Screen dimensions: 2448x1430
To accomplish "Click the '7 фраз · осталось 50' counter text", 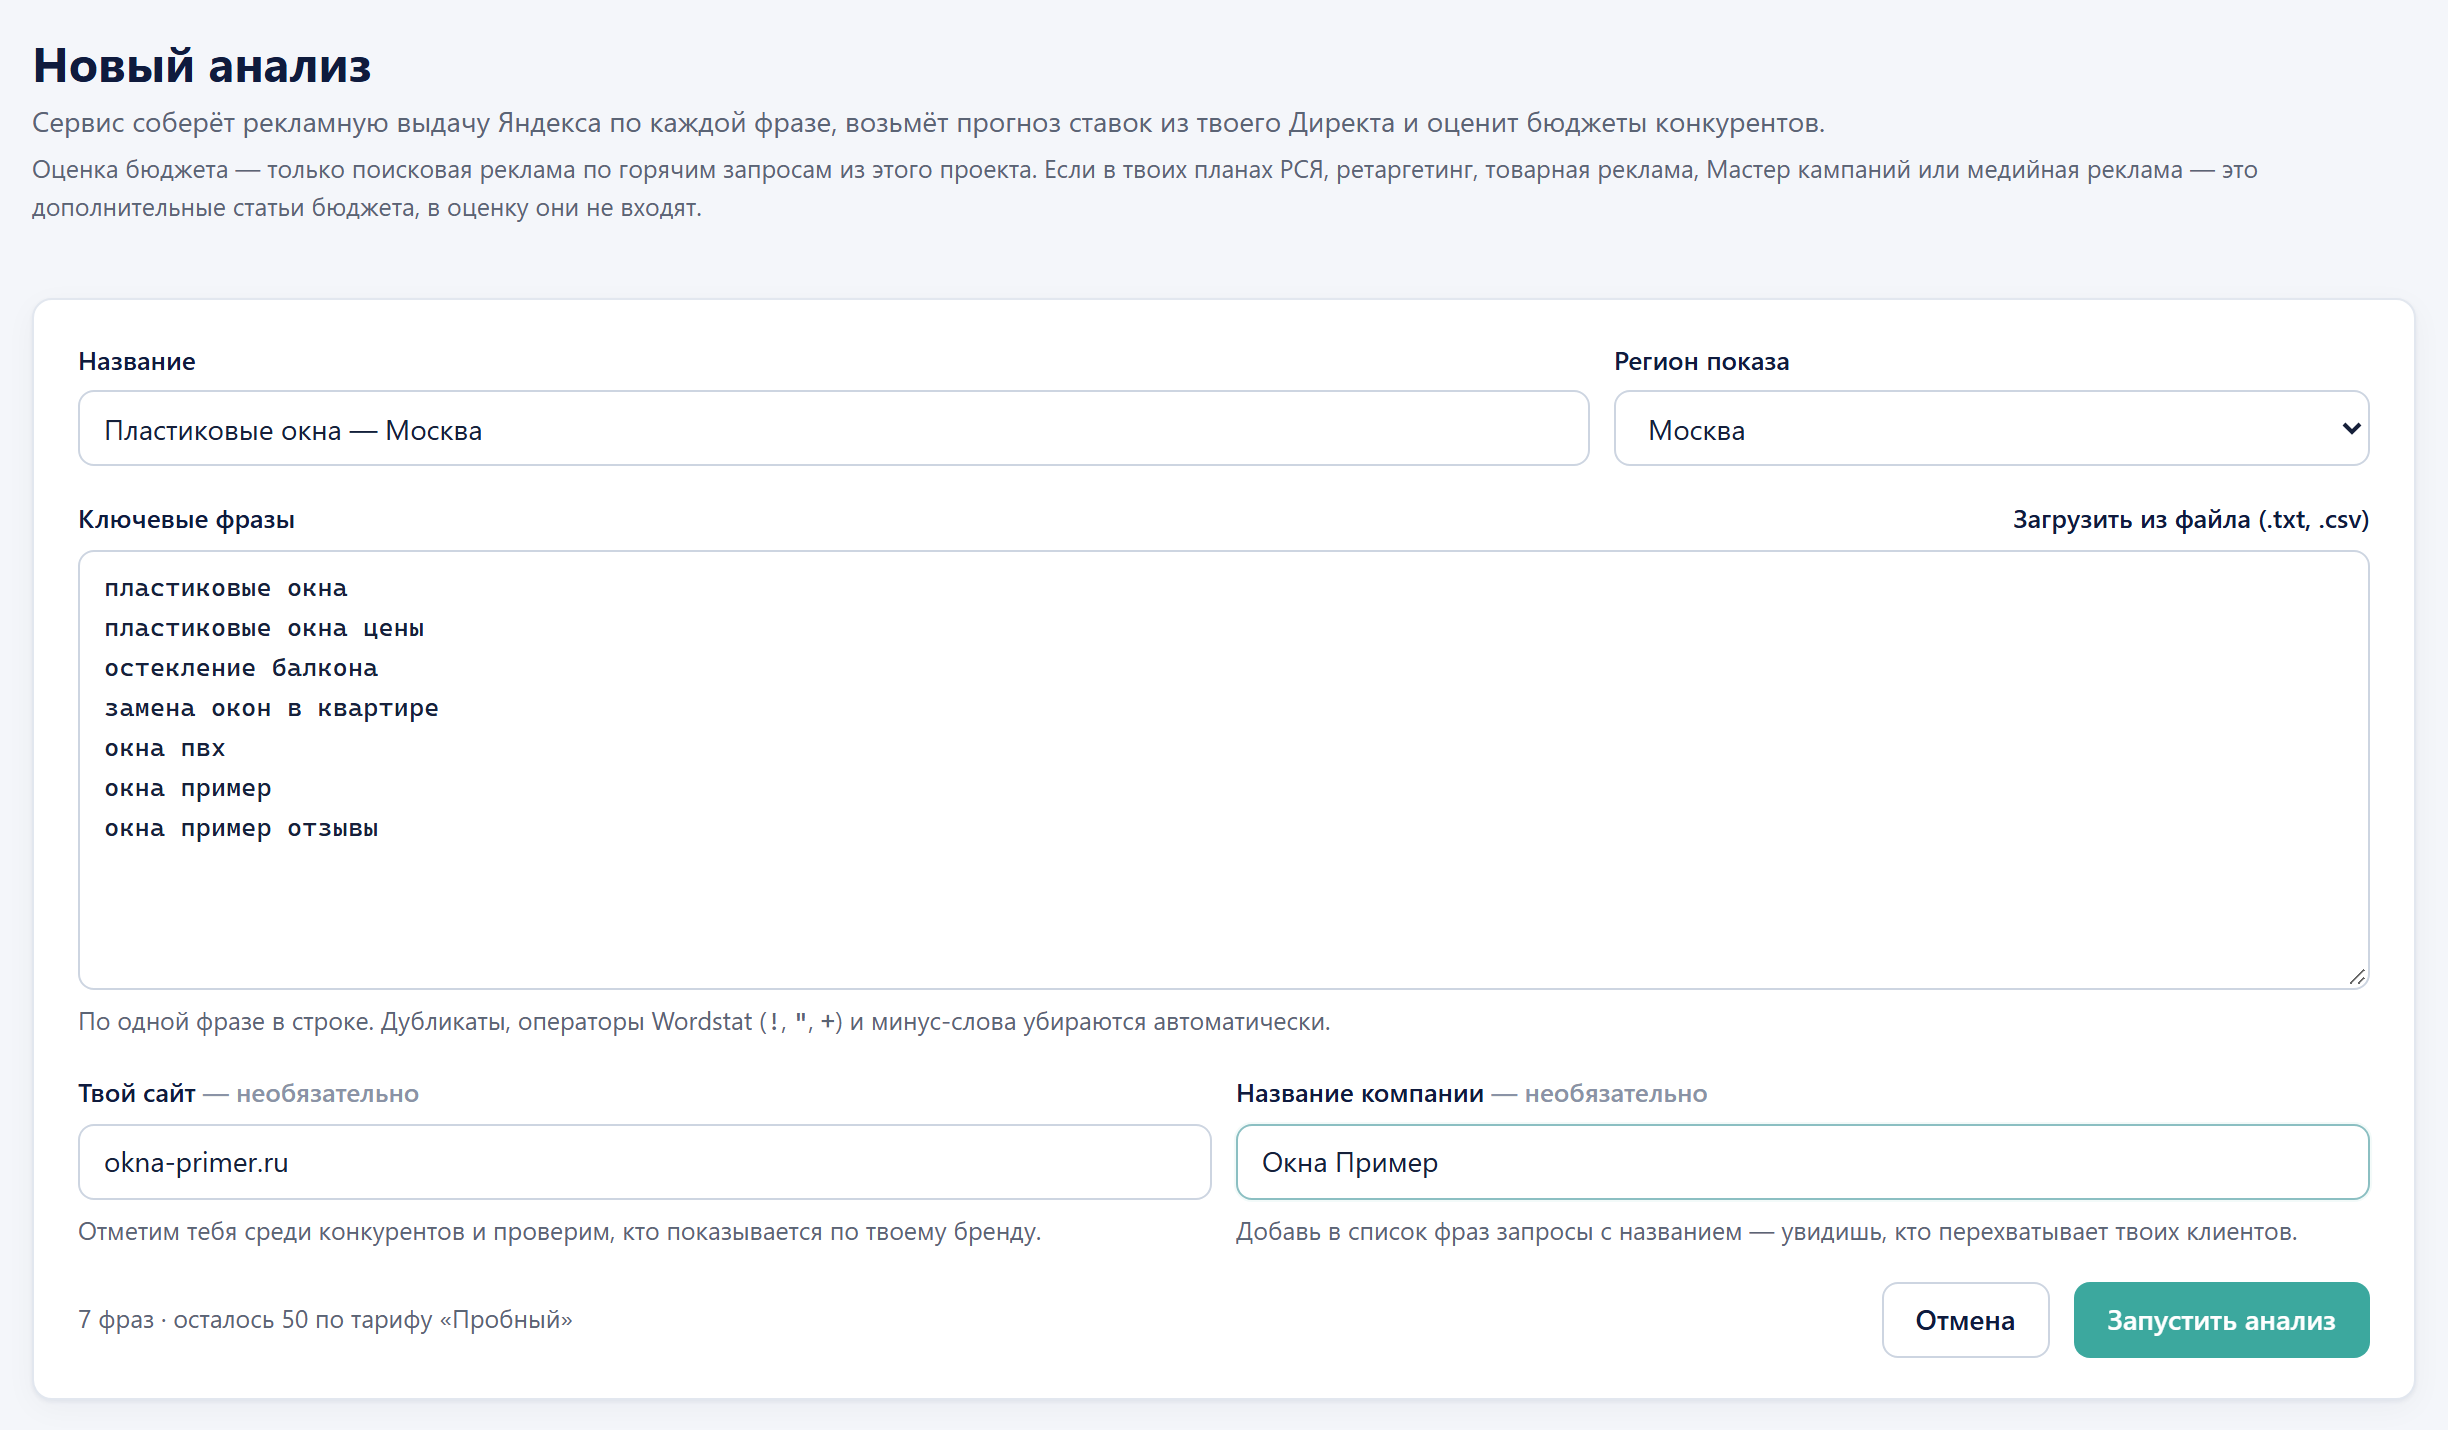I will tap(325, 1320).
